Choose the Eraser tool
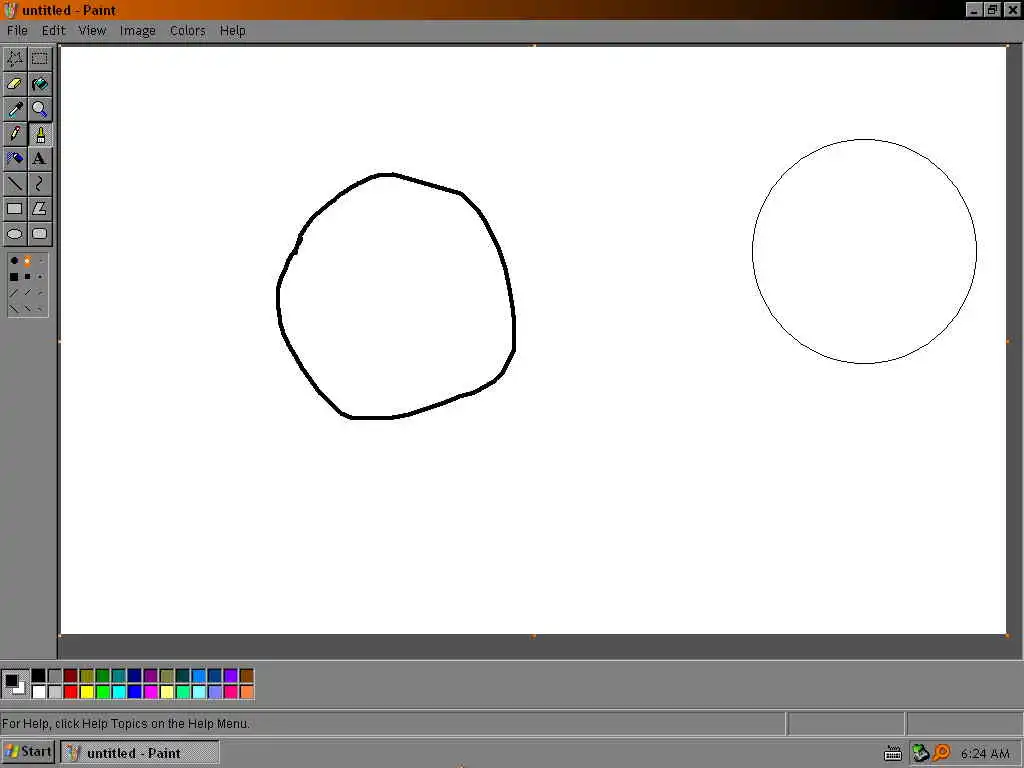This screenshot has width=1024, height=768. pyautogui.click(x=15, y=84)
